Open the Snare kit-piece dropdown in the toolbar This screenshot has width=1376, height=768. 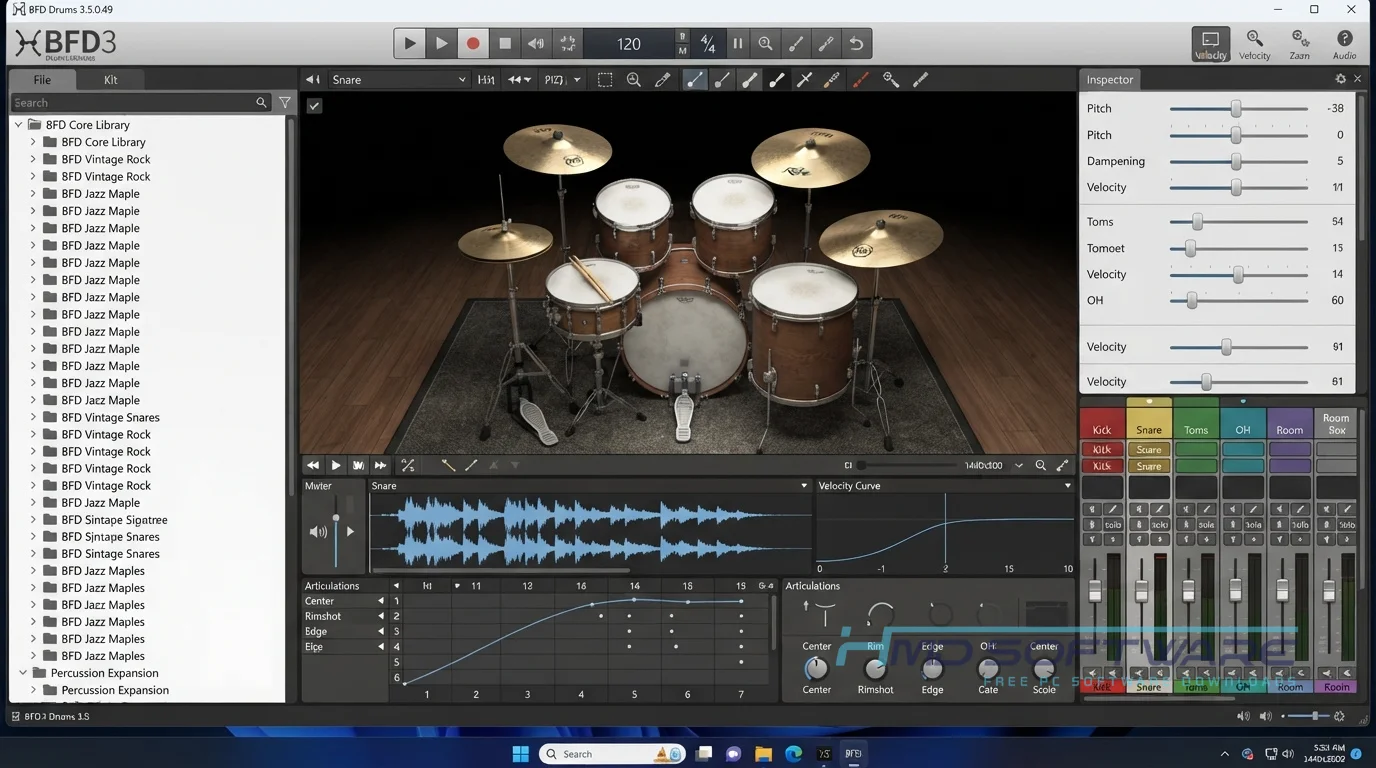398,80
